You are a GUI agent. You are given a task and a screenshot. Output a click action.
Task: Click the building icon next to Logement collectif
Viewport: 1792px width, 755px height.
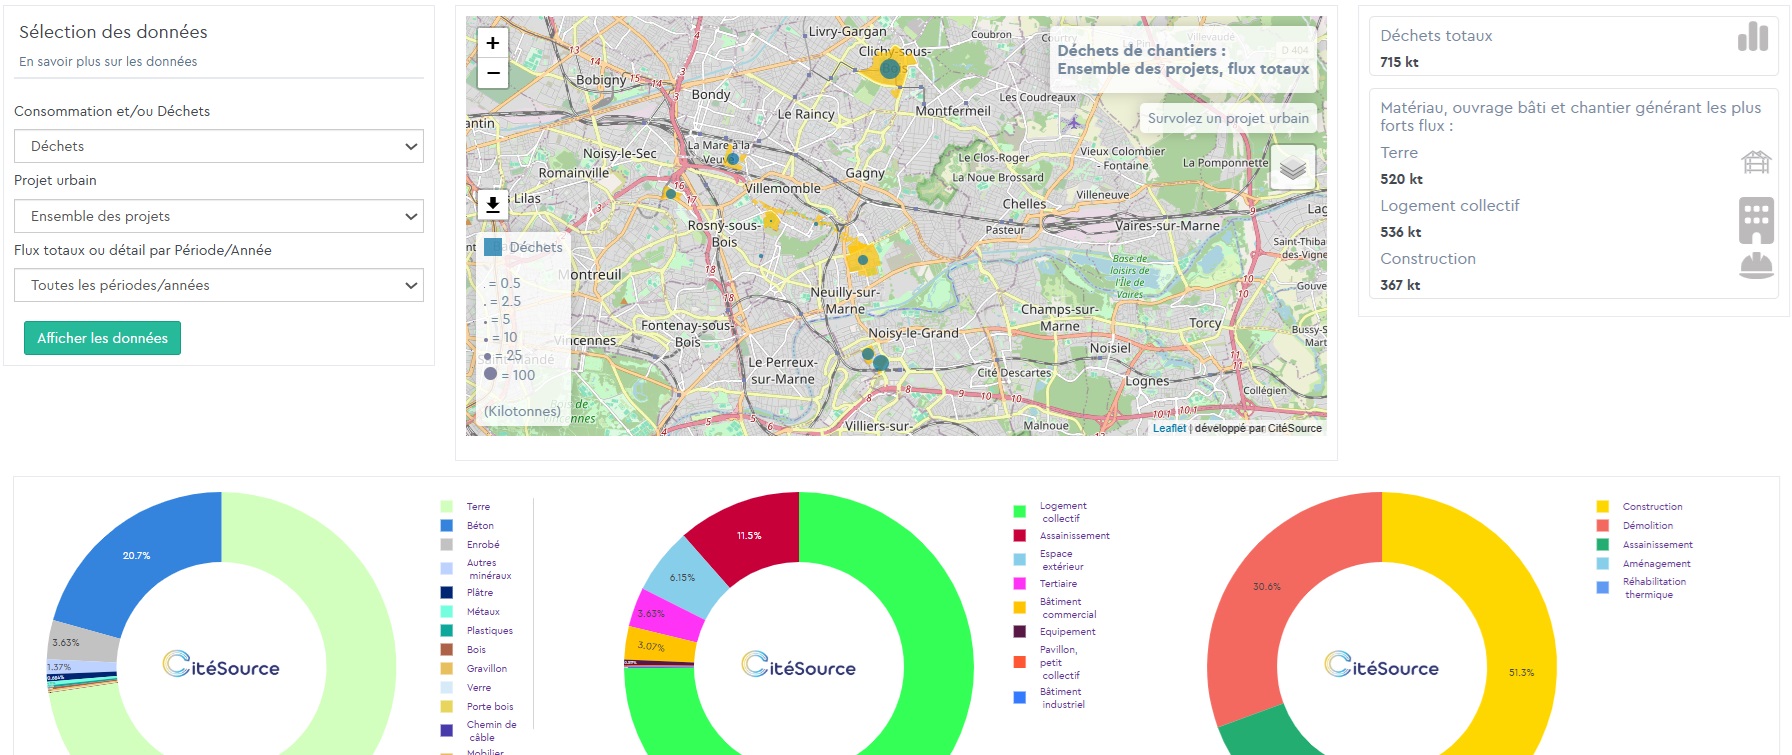1755,220
